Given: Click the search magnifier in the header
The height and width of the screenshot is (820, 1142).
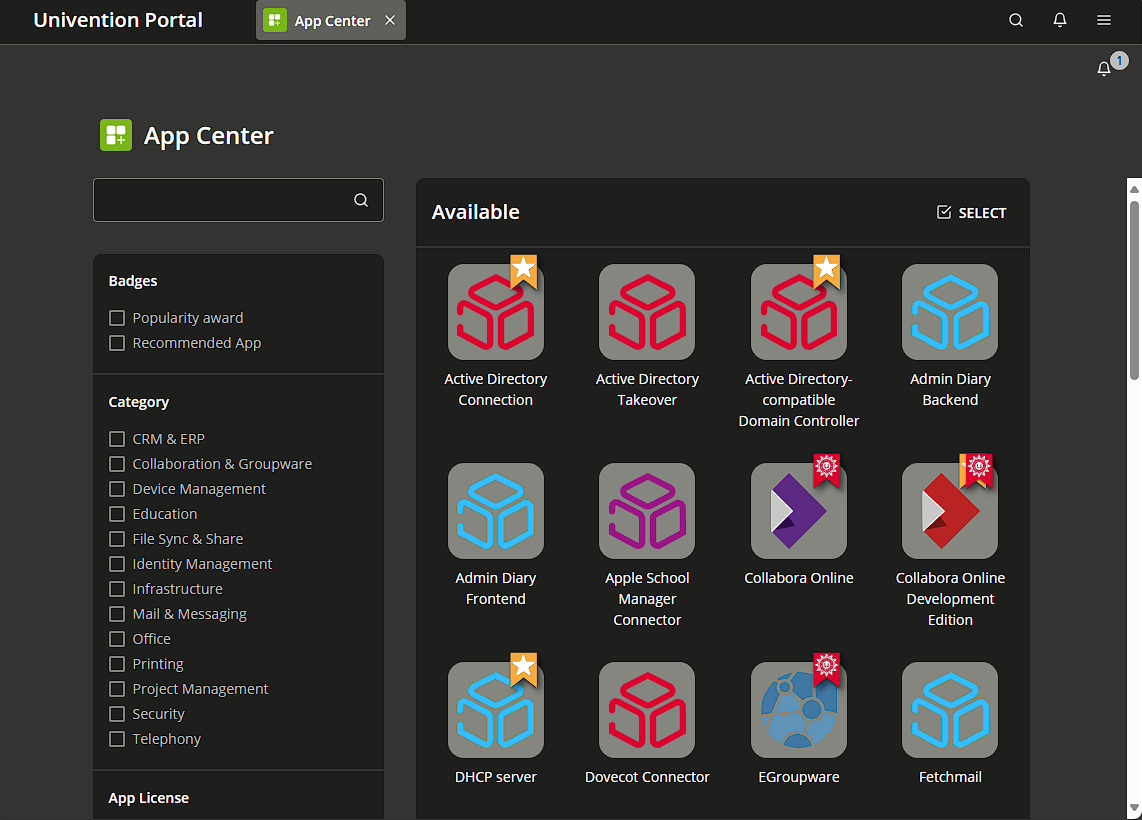Looking at the screenshot, I should [1016, 20].
